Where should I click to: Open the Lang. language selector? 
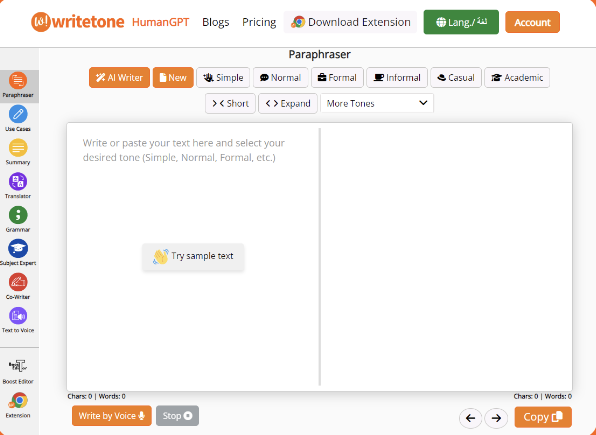coord(461,22)
